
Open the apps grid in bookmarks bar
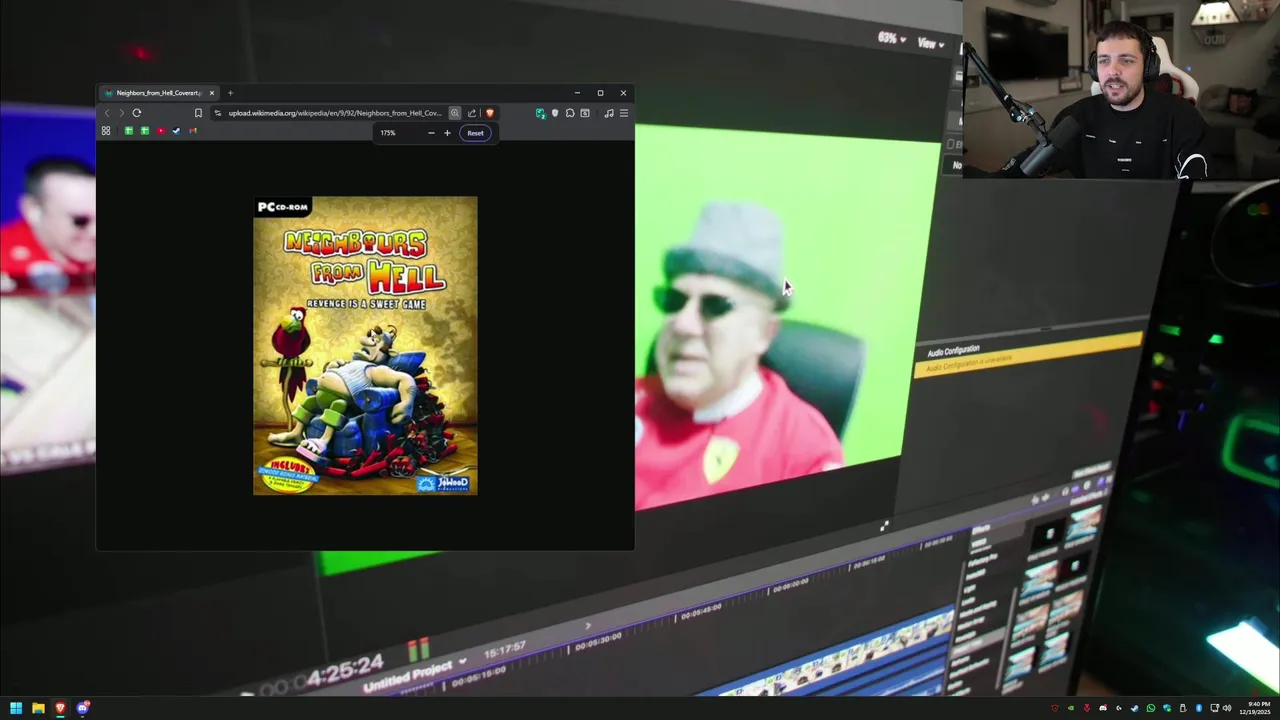pos(106,131)
